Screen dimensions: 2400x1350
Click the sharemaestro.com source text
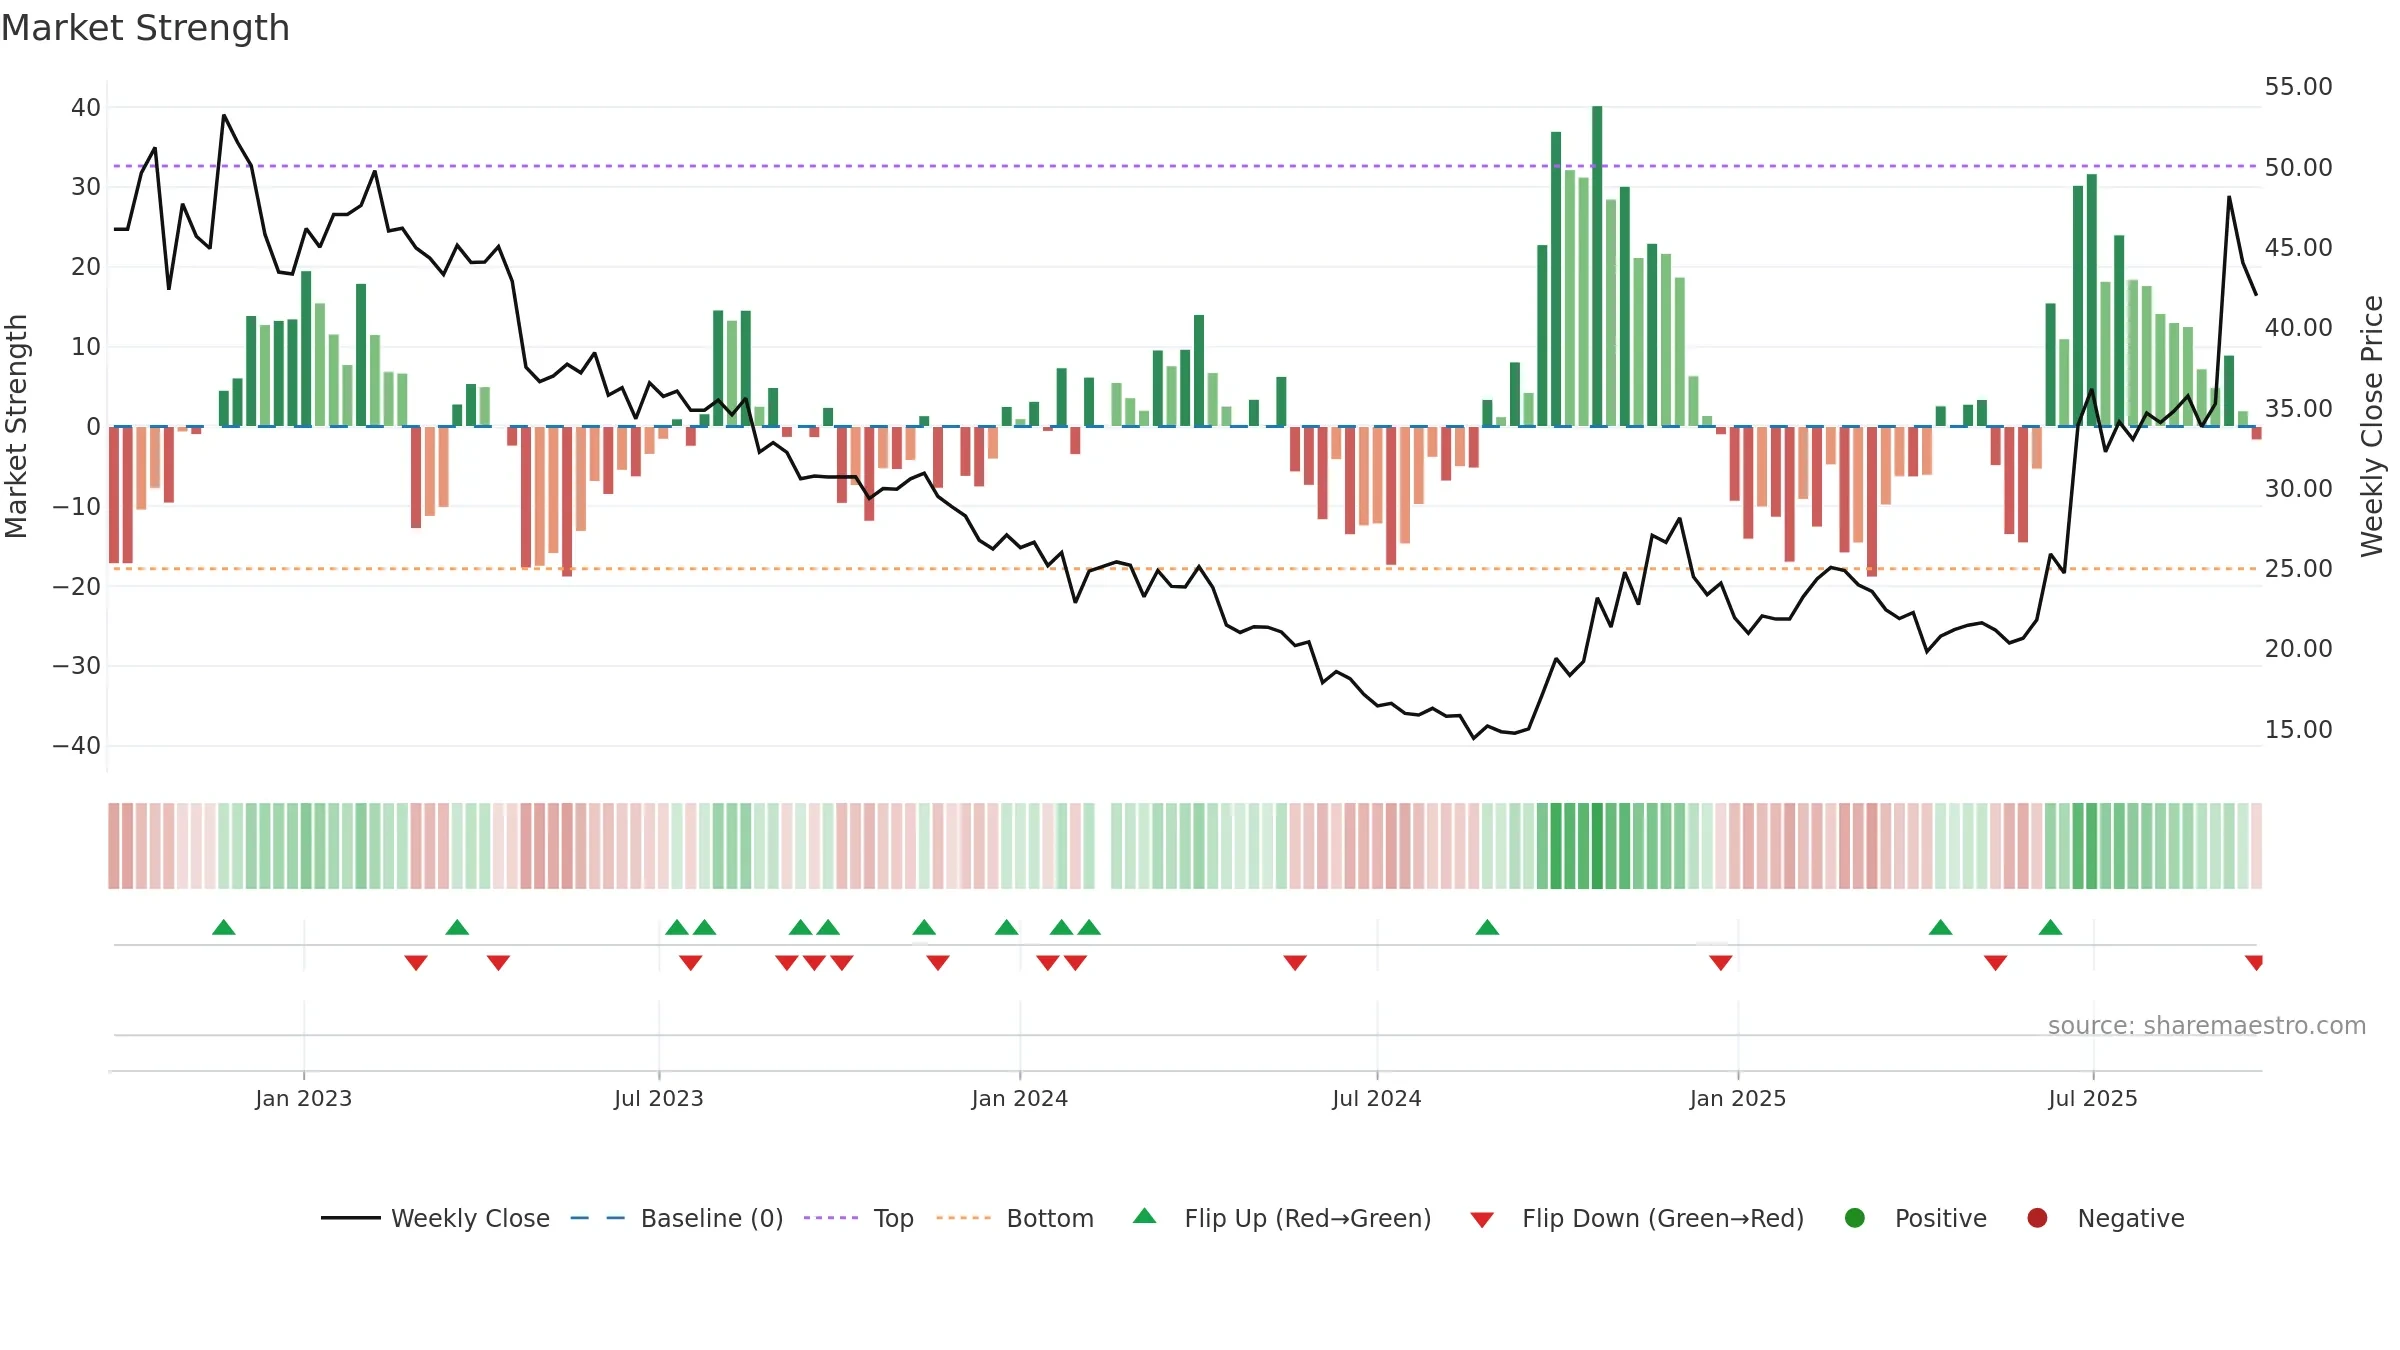pyautogui.click(x=2207, y=1025)
